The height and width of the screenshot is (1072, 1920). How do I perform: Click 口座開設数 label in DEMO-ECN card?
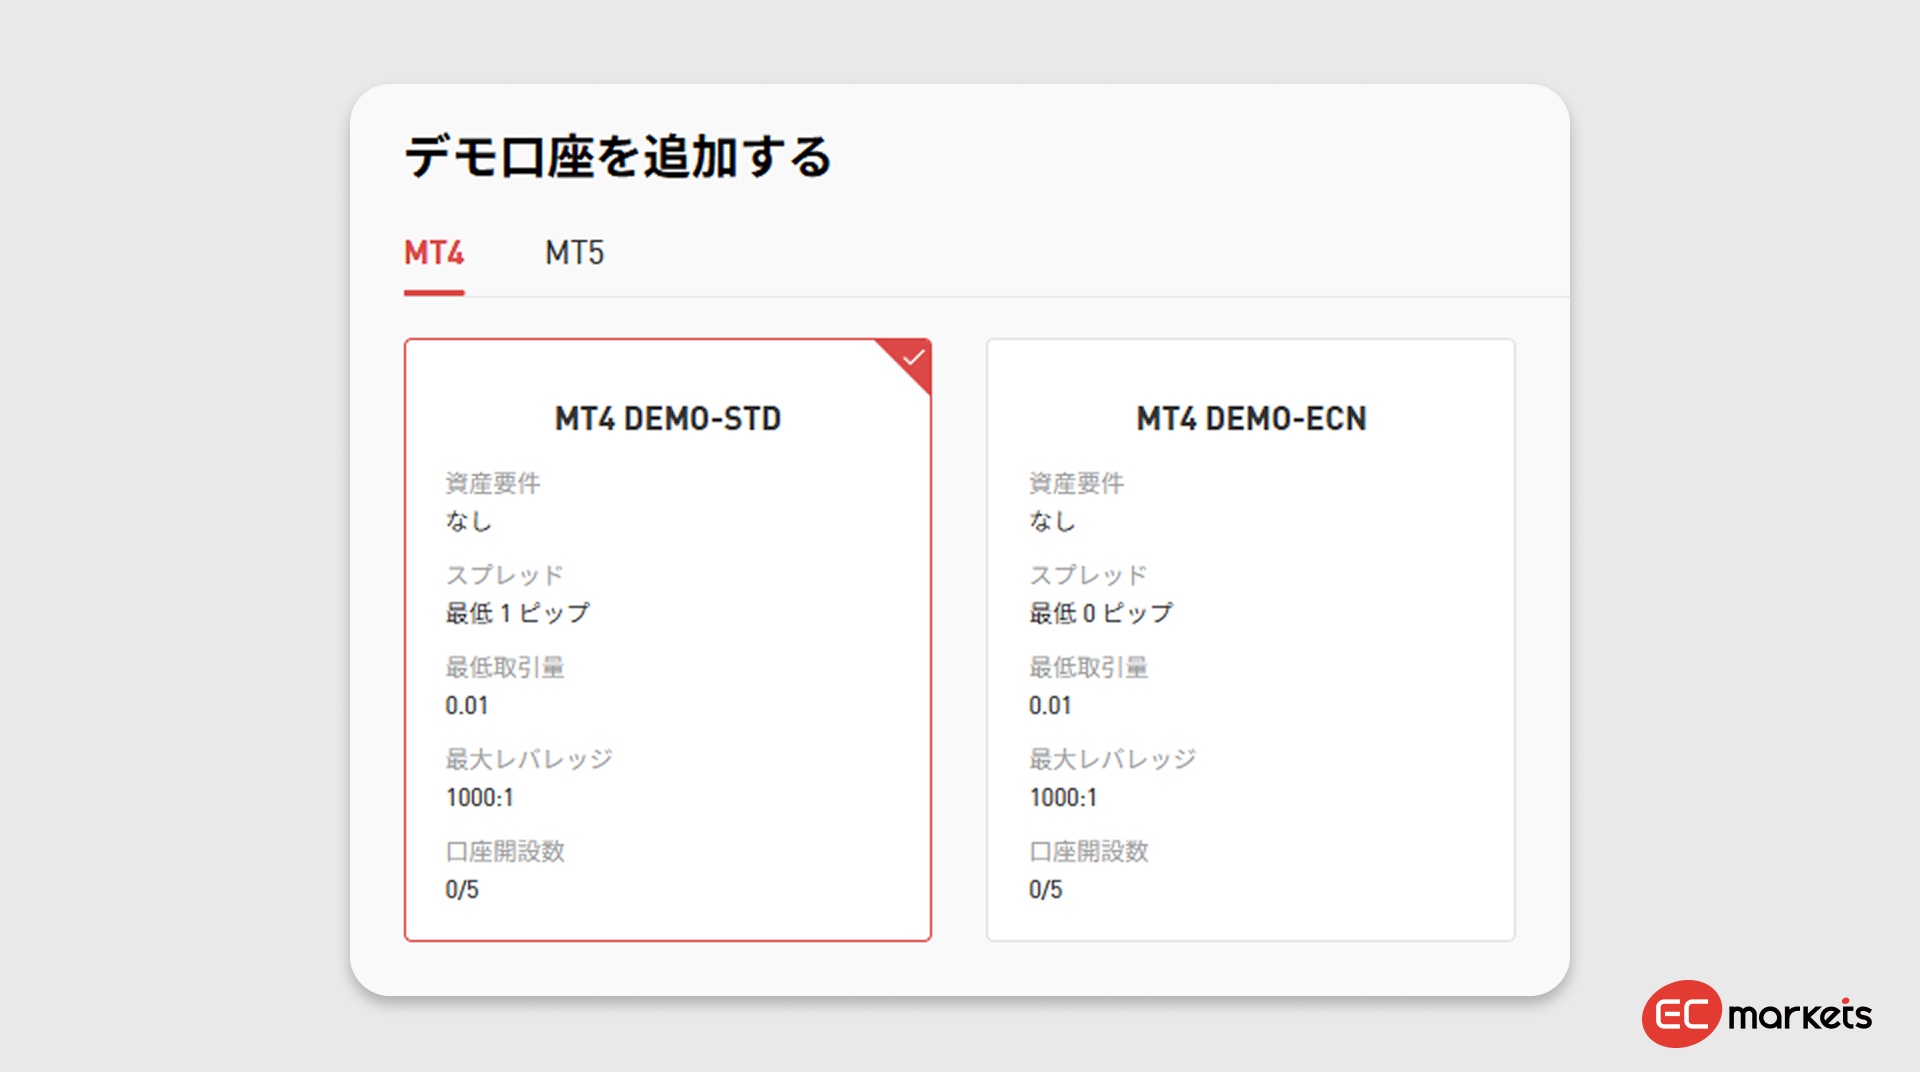pos(1089,852)
